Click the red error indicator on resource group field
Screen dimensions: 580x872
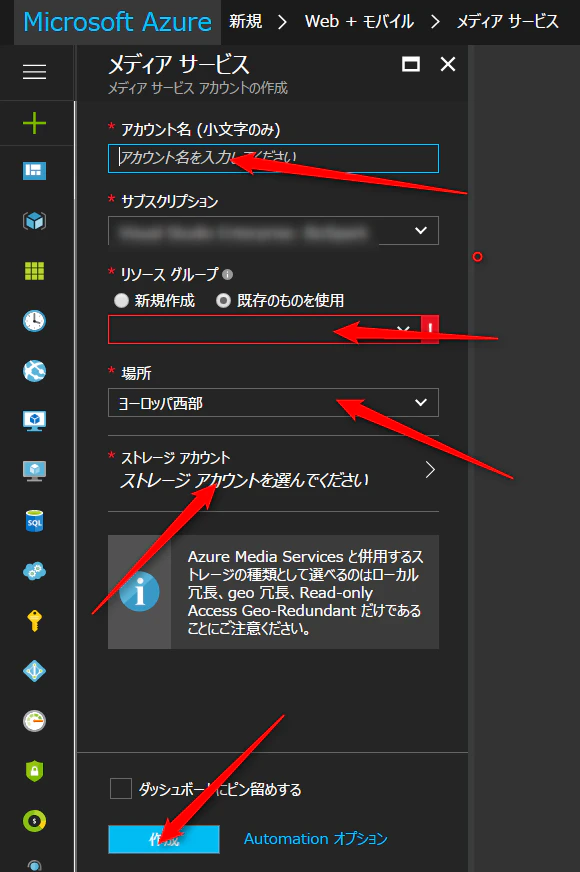[430, 329]
